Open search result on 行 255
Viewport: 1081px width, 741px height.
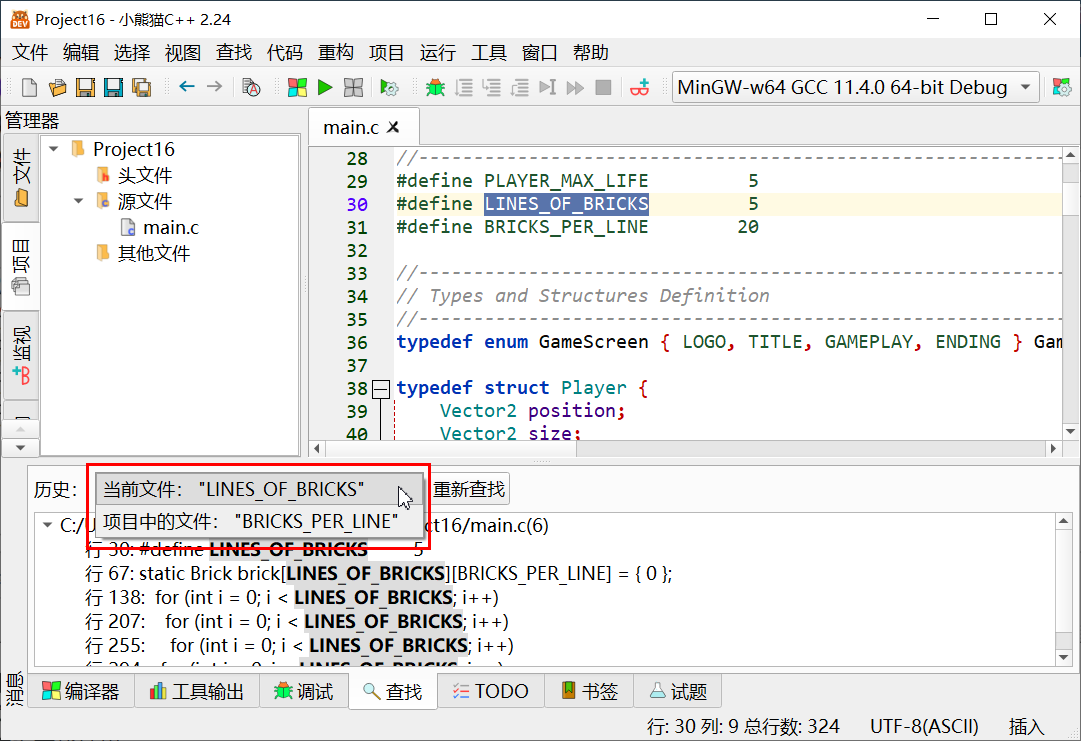coord(299,646)
